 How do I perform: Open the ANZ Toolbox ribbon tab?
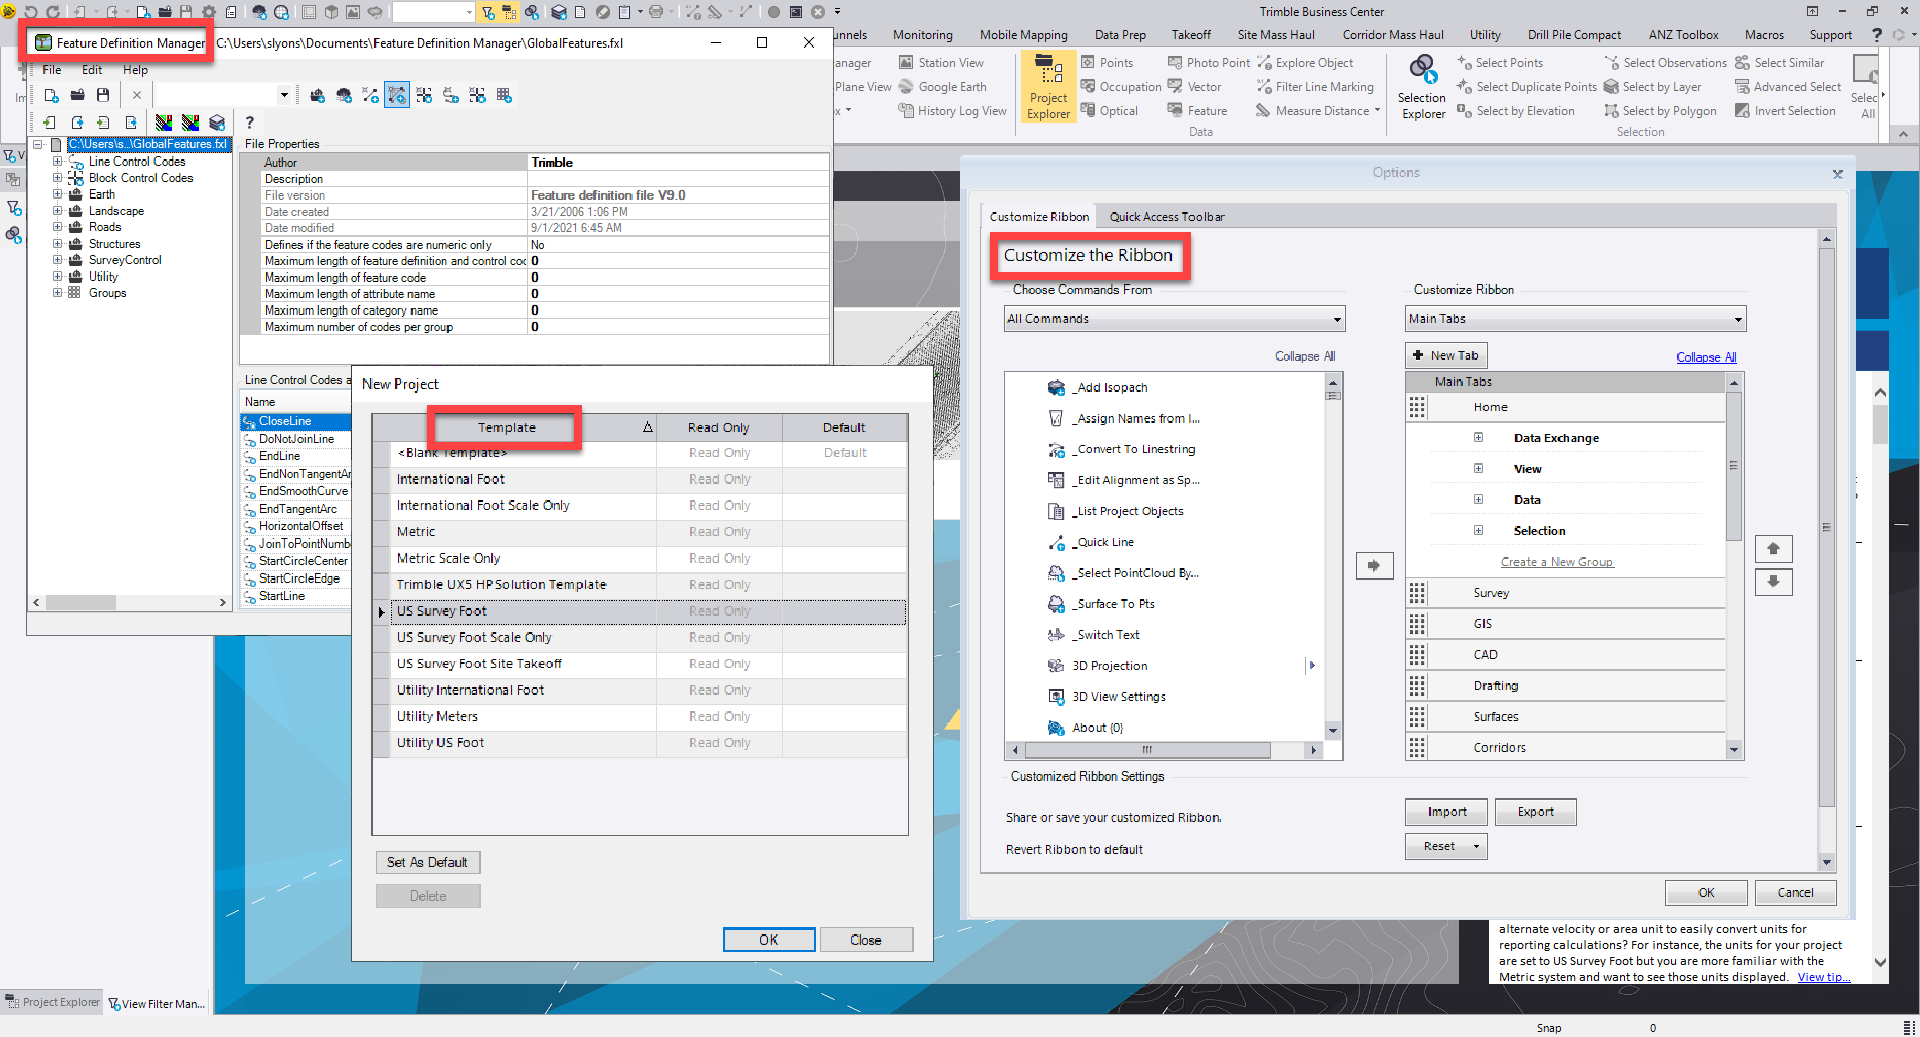point(1683,35)
